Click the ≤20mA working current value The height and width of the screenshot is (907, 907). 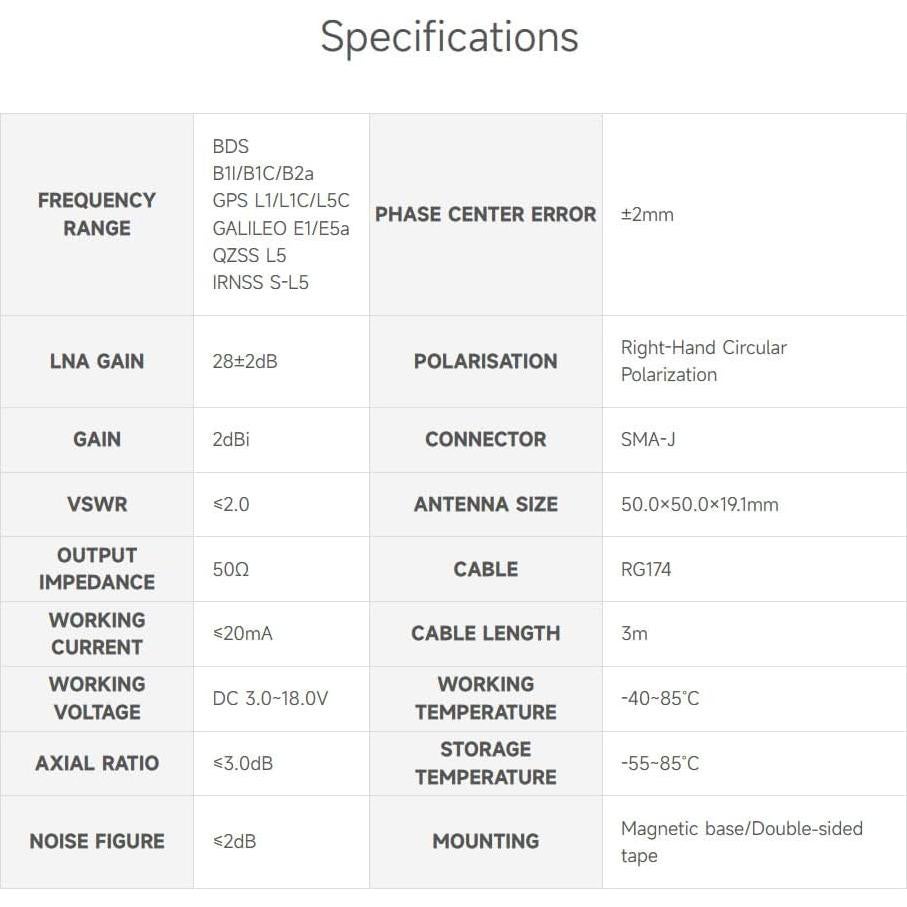(x=243, y=633)
